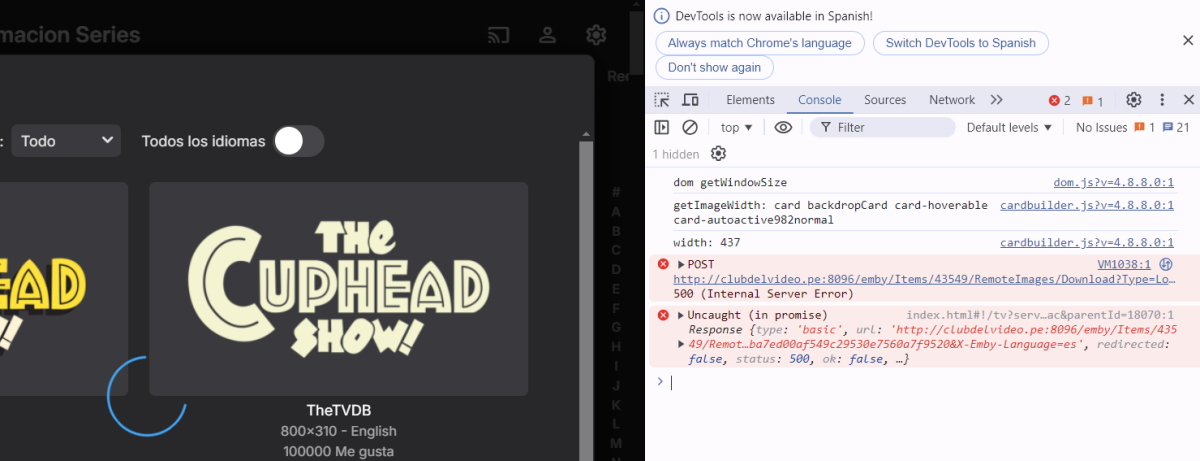This screenshot has width=1200, height=461.
Task: Clear the console icon
Action: click(690, 127)
